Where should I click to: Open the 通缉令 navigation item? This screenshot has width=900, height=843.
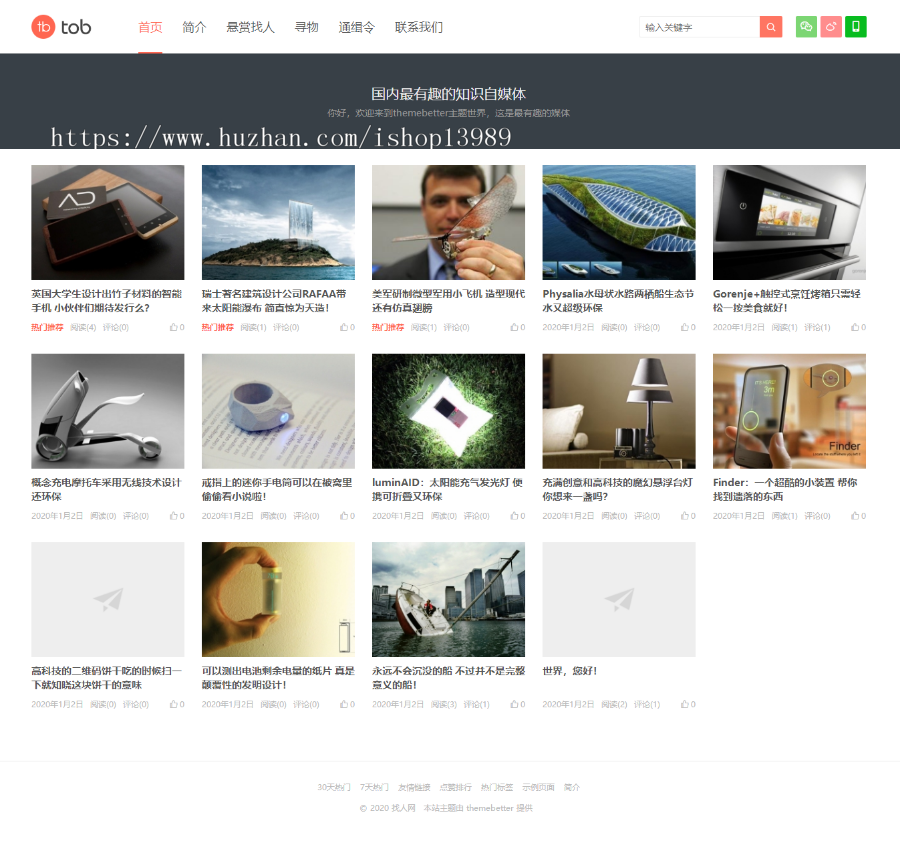point(357,27)
